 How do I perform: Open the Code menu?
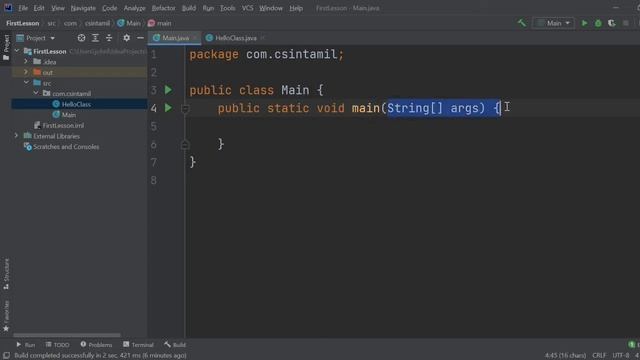[x=109, y=8]
